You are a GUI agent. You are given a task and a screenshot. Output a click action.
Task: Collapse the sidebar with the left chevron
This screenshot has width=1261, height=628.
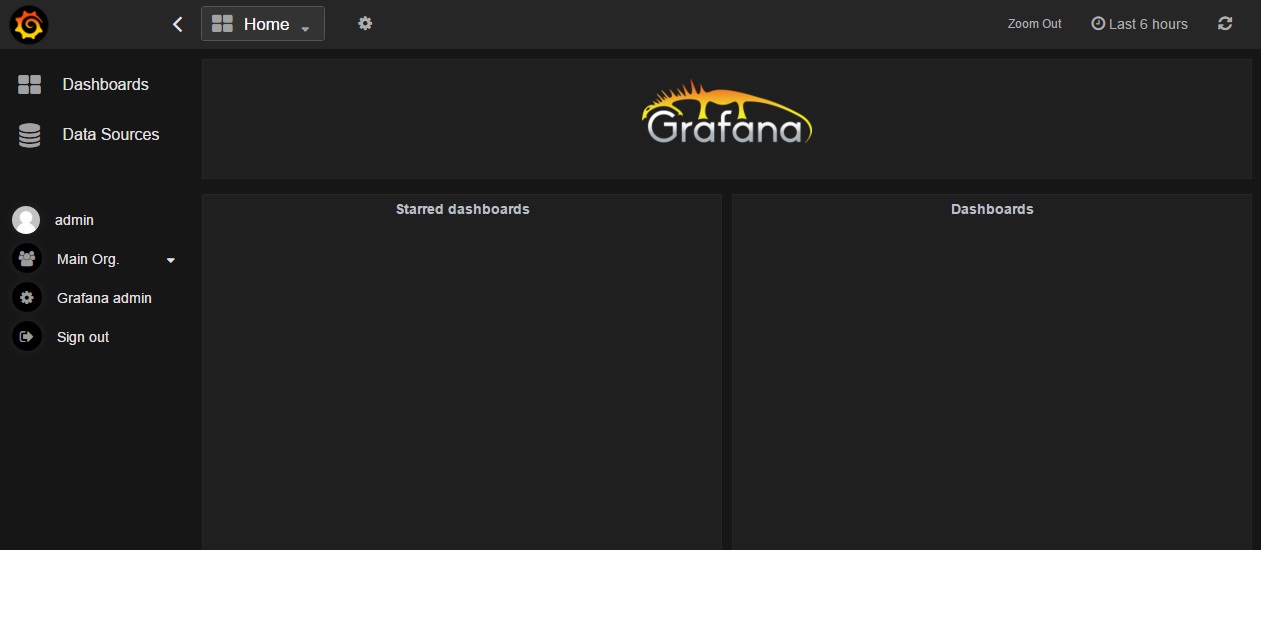point(178,24)
